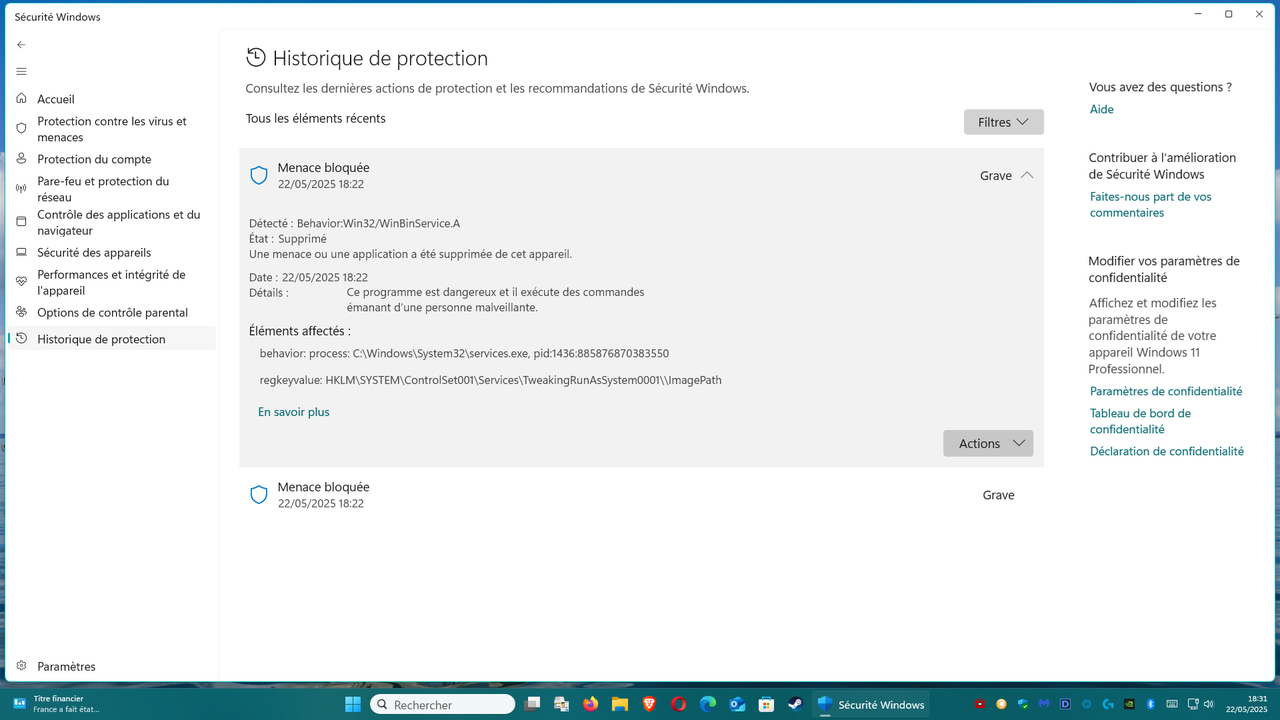Select Historique de protection in sidebar
The width and height of the screenshot is (1280, 720).
[110, 339]
